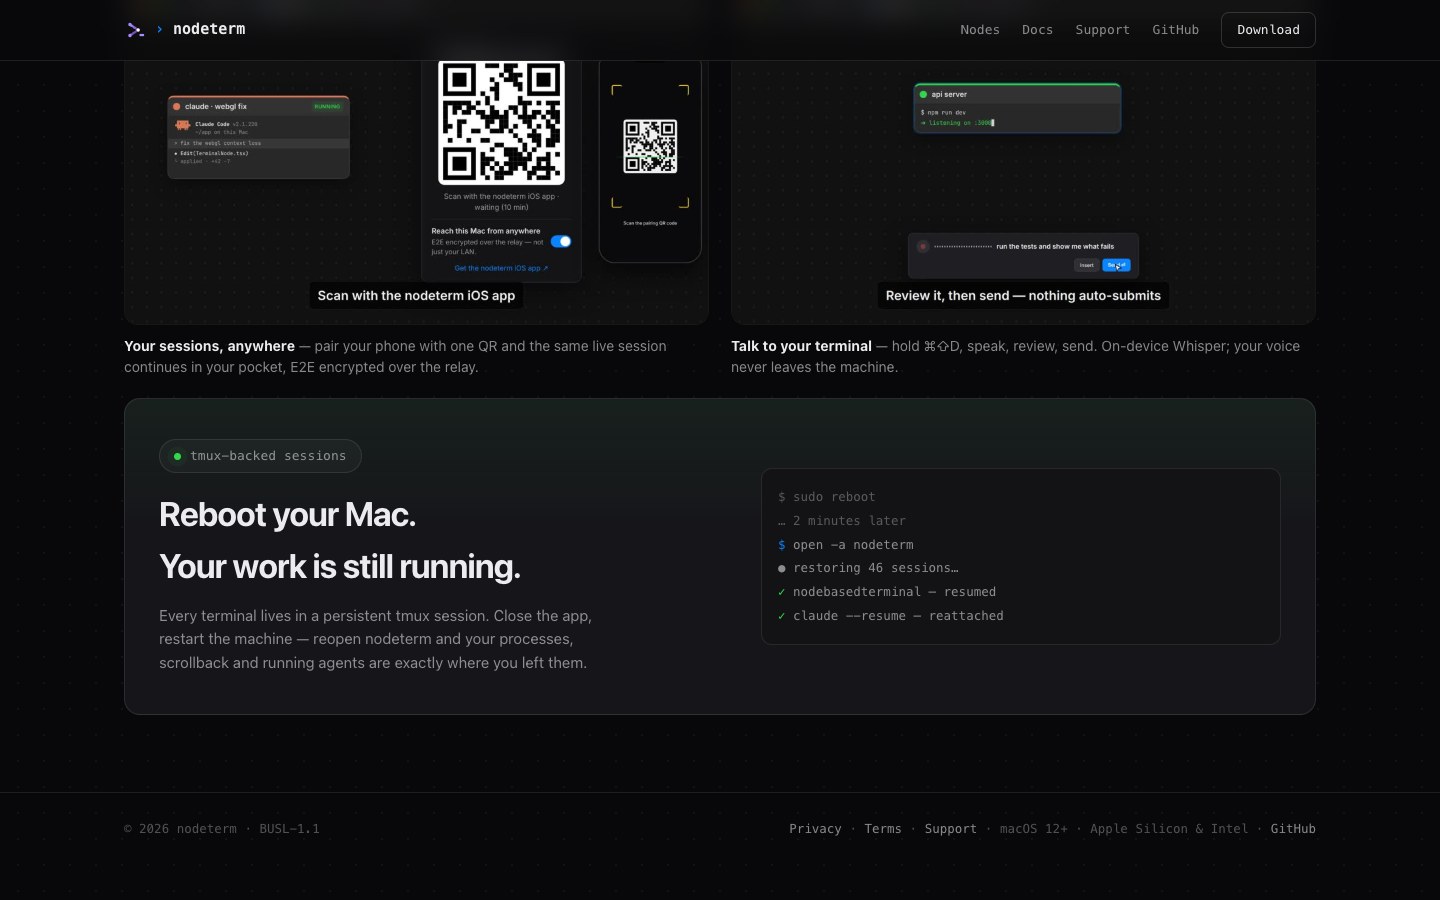Toggle the Reach this Mac from anywhere switch
This screenshot has width=1440, height=900.
(x=561, y=241)
